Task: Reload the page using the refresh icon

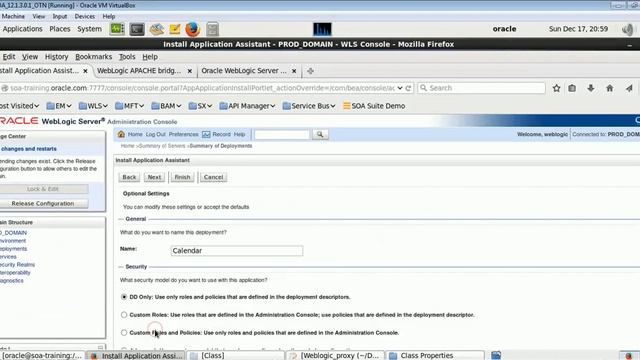Action: (408, 88)
